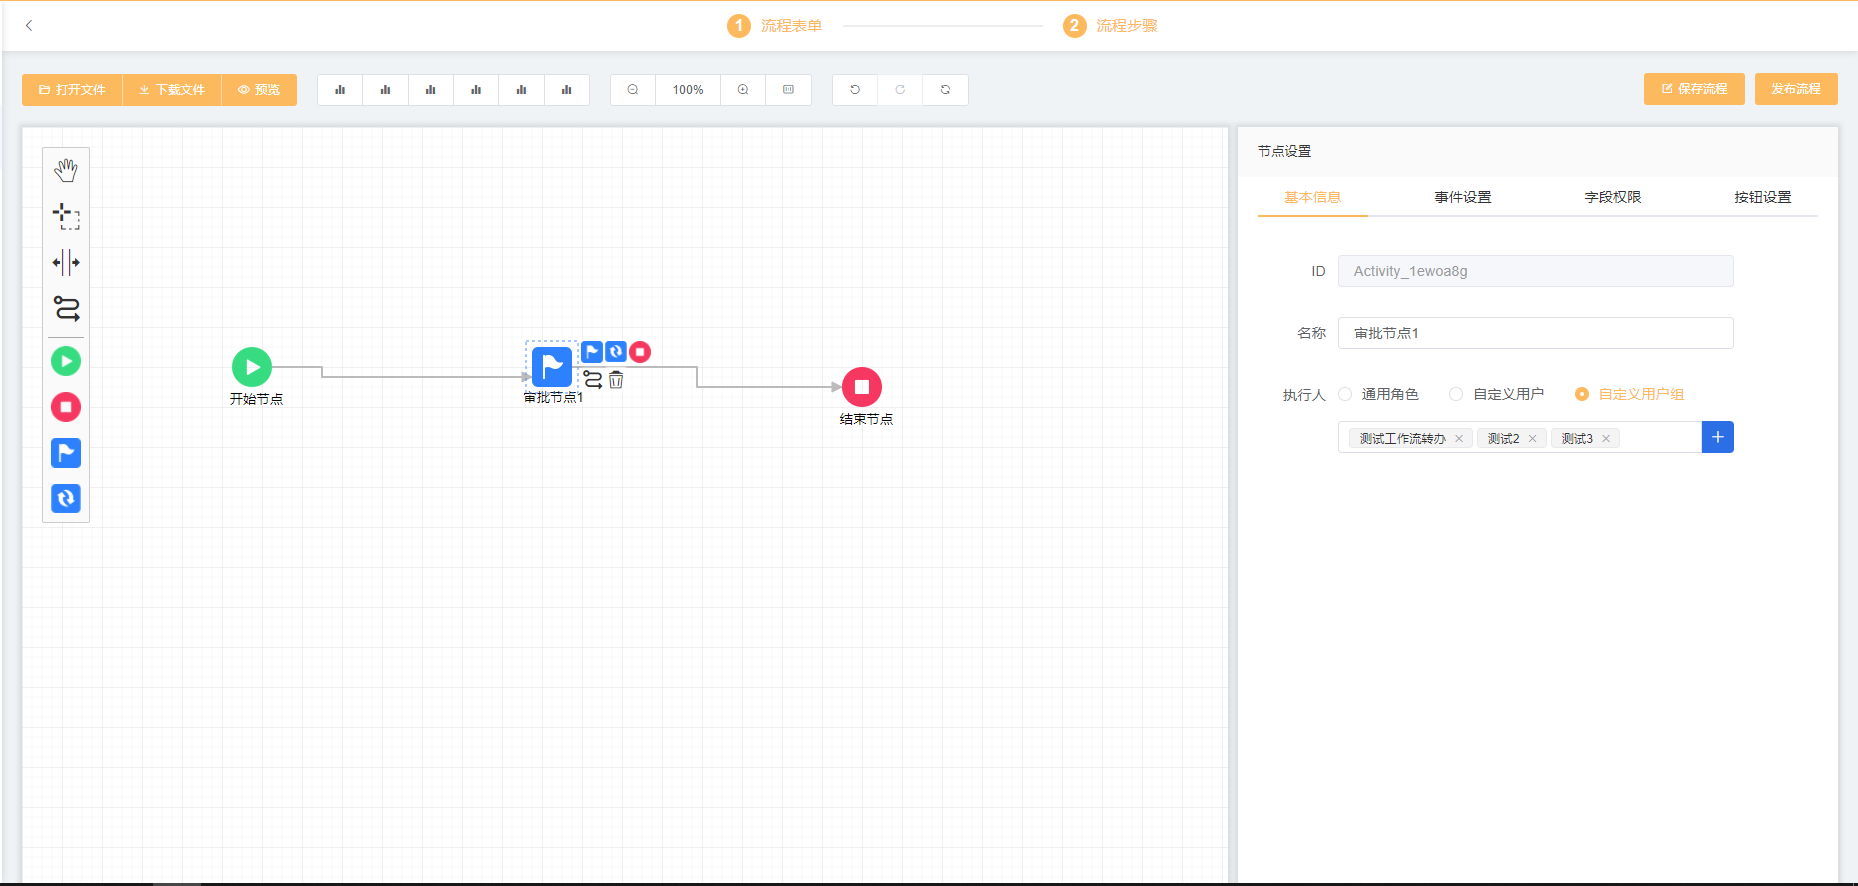Viewport: 1858px width, 886px height.
Task: Click the first alignment bar-chart icon
Action: pos(340,90)
